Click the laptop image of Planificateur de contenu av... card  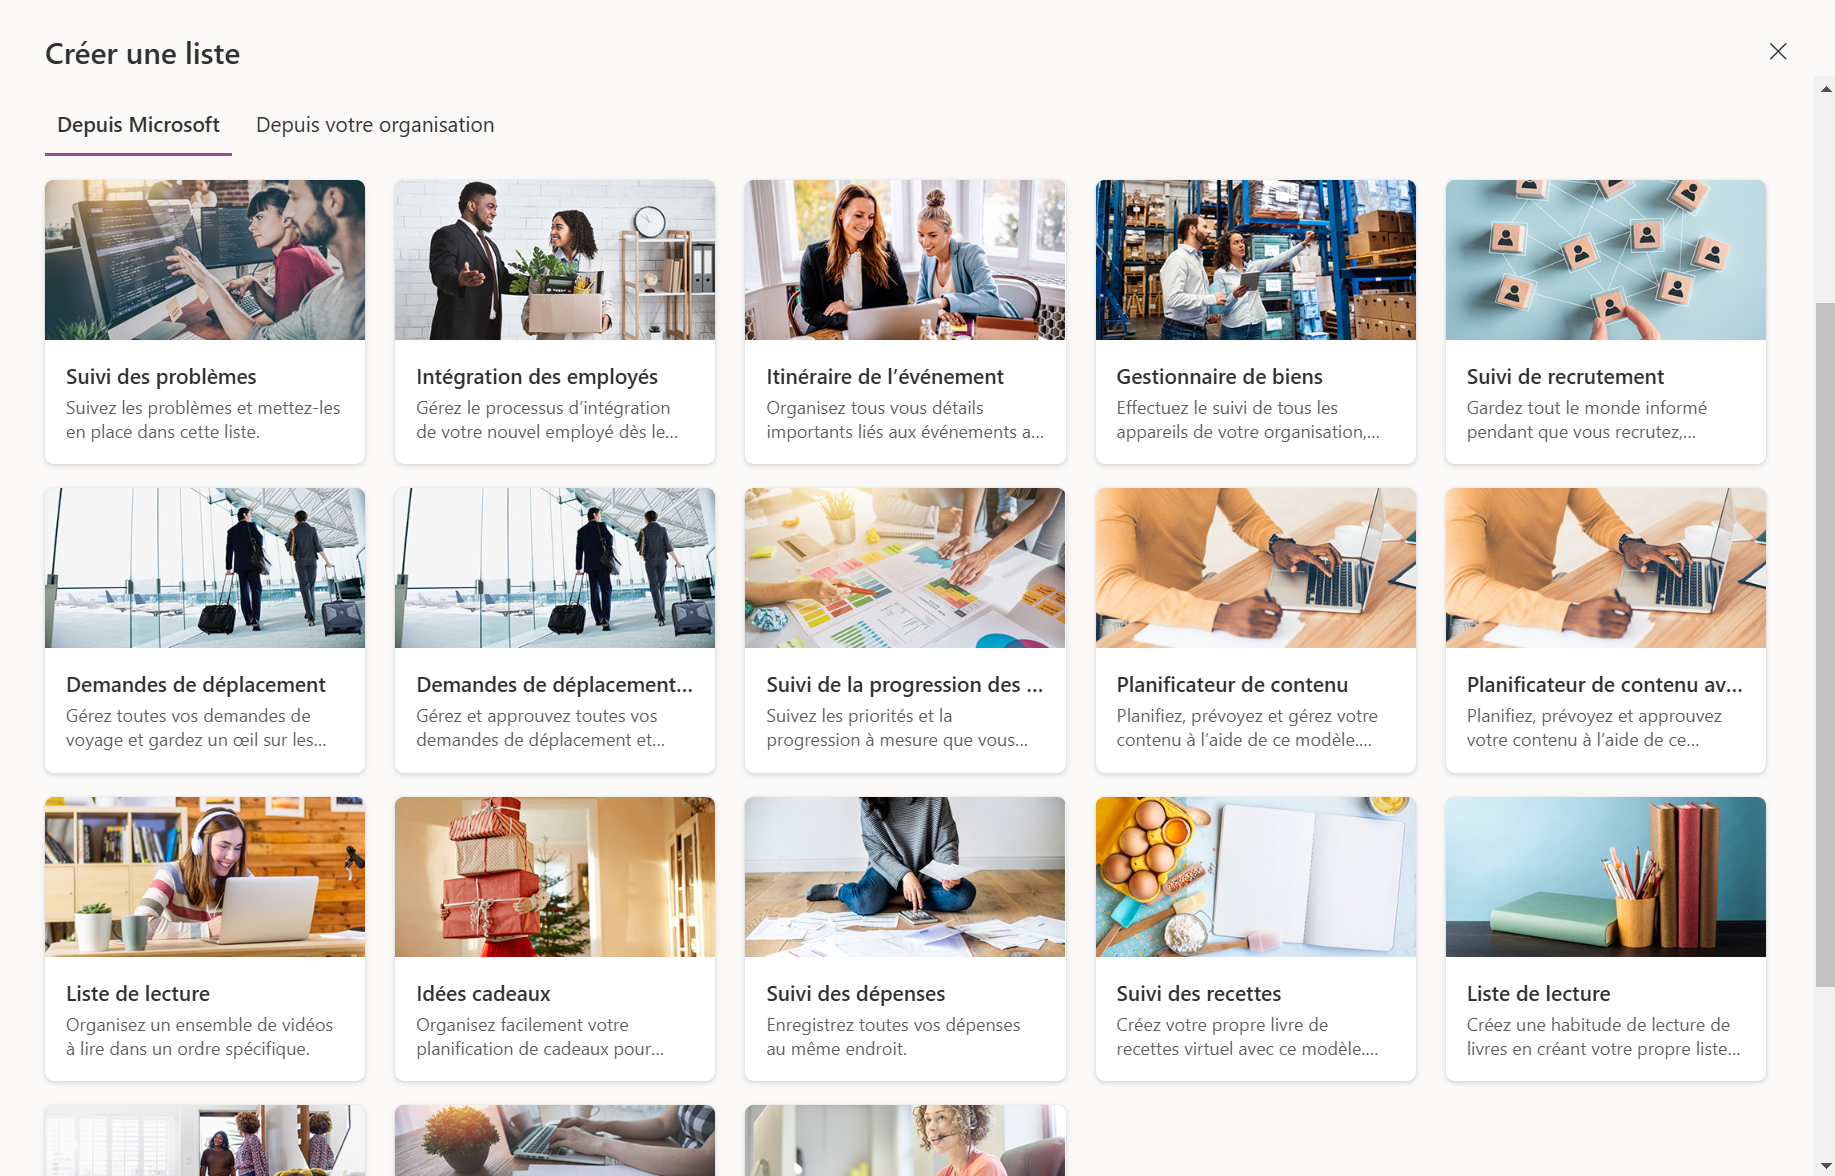pos(1606,568)
